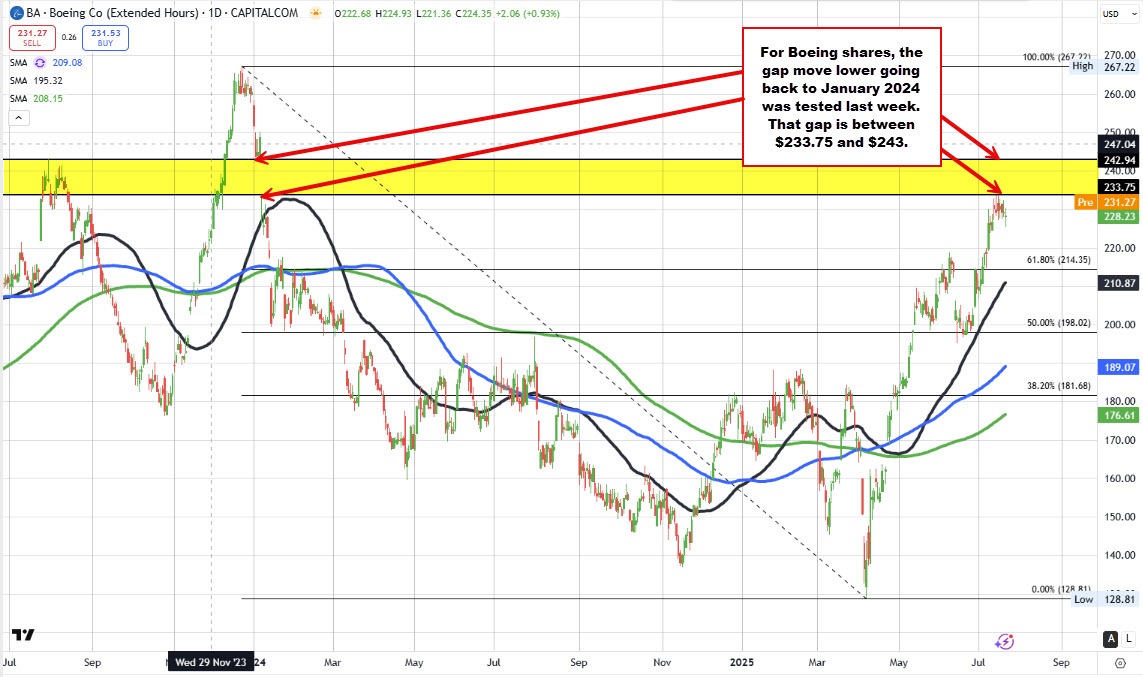Toggle the L logarithmic scale button
Screen dimensions: 1143x677
tap(1128, 639)
